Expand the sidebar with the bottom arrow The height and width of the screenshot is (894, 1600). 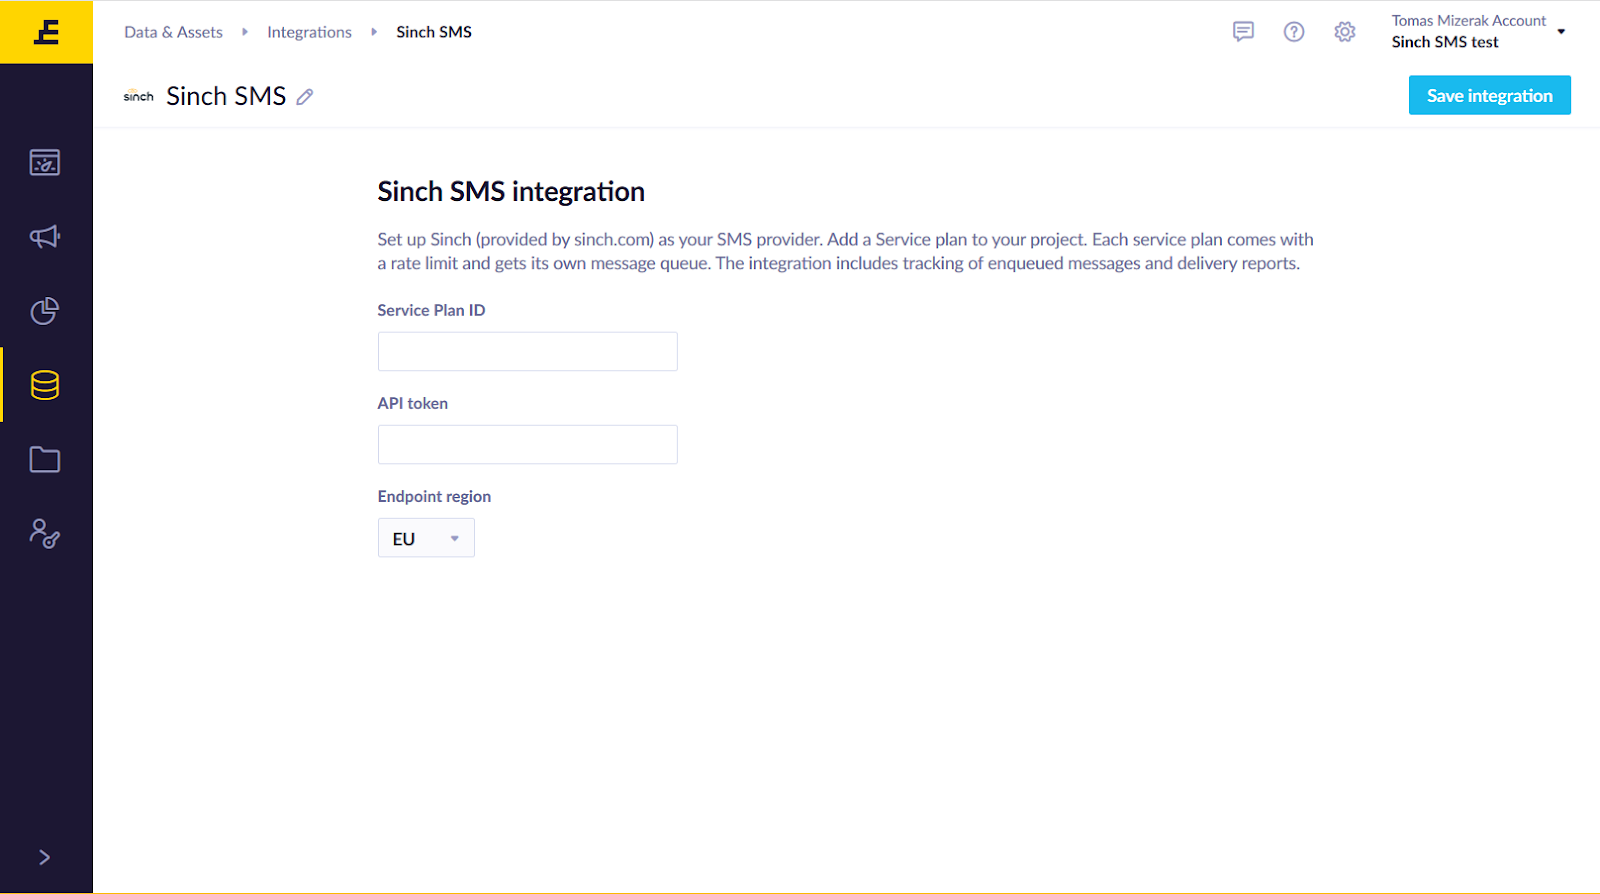(x=44, y=857)
